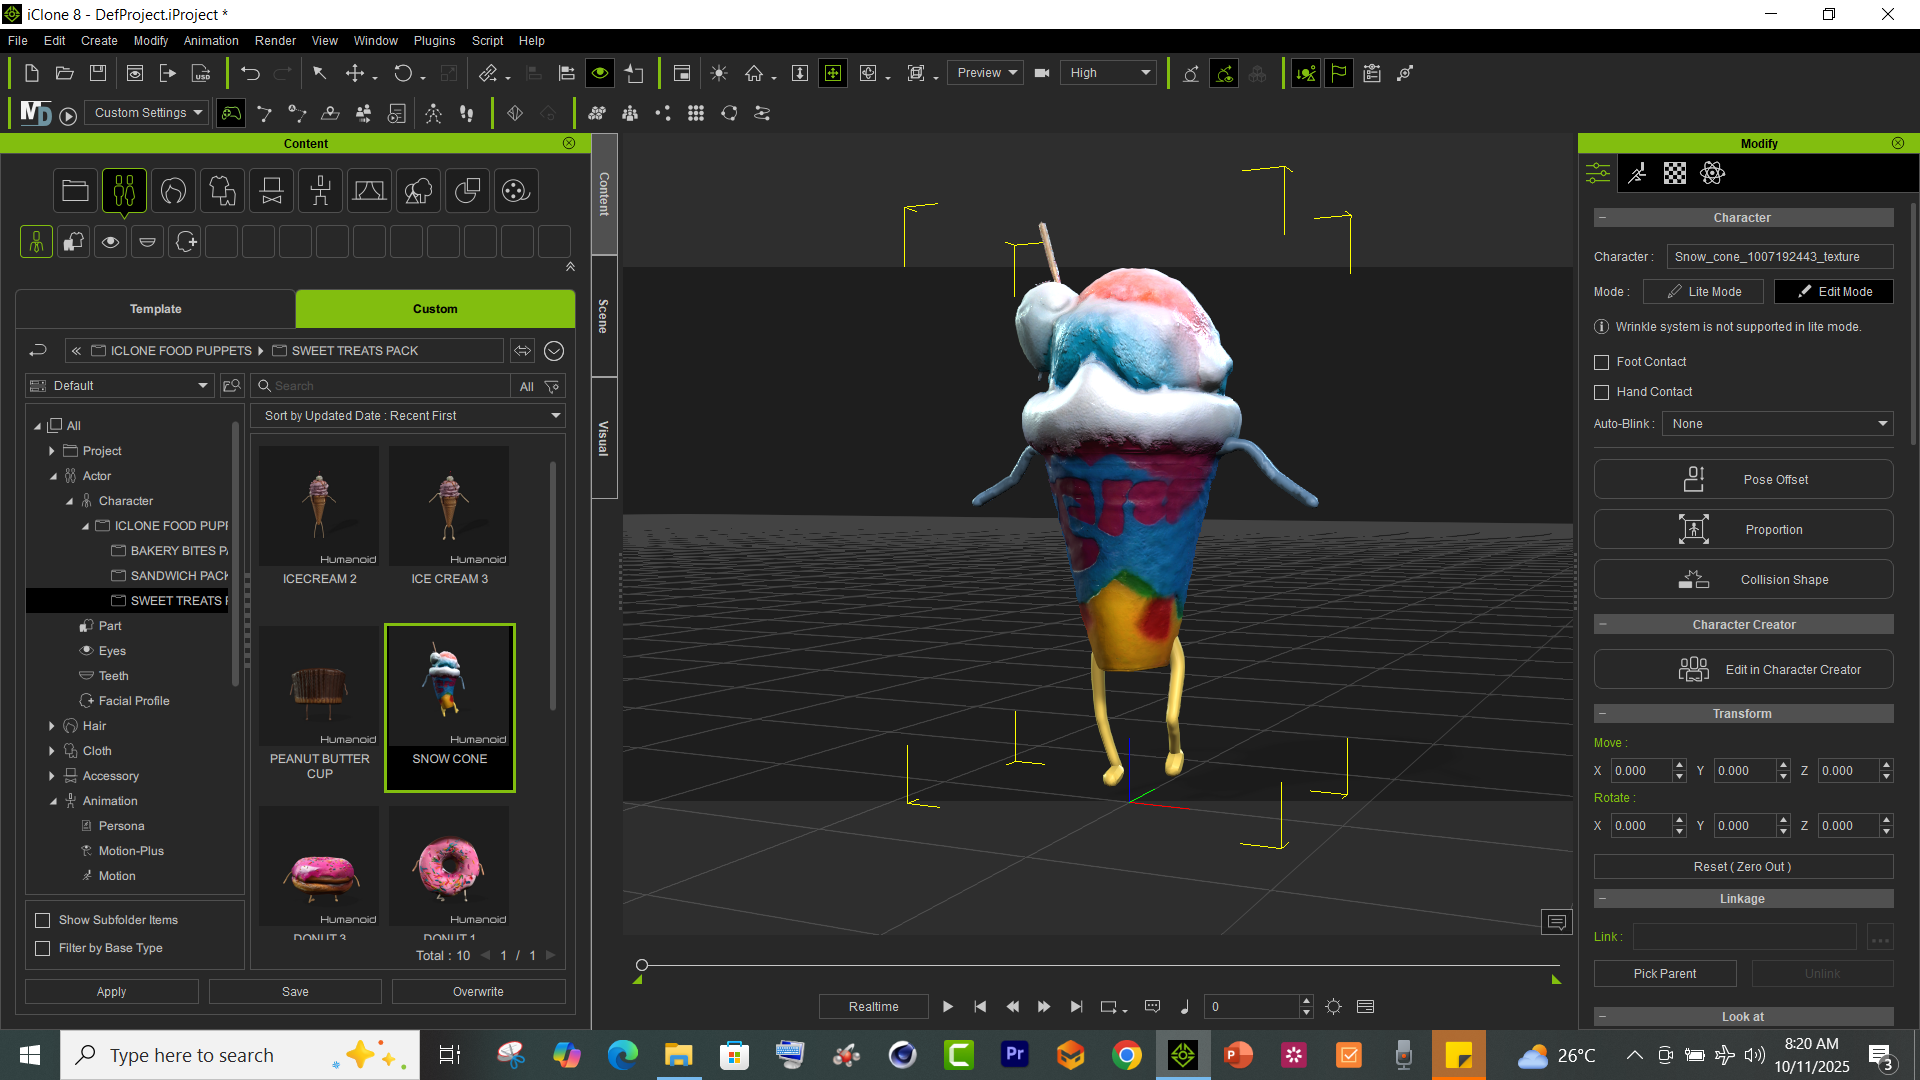Select the Rotate object tool
1920x1080 pixels.
pyautogui.click(x=403, y=73)
